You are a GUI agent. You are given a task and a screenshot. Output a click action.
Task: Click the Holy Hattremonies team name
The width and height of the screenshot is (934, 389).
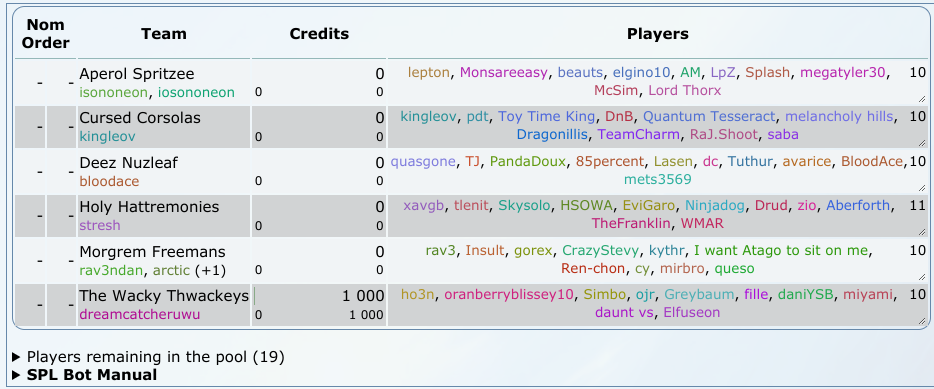coord(150,207)
